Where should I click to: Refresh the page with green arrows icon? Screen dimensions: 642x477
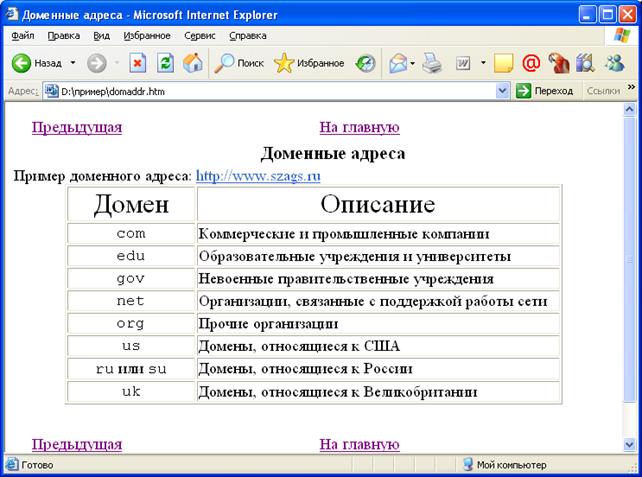coord(165,63)
